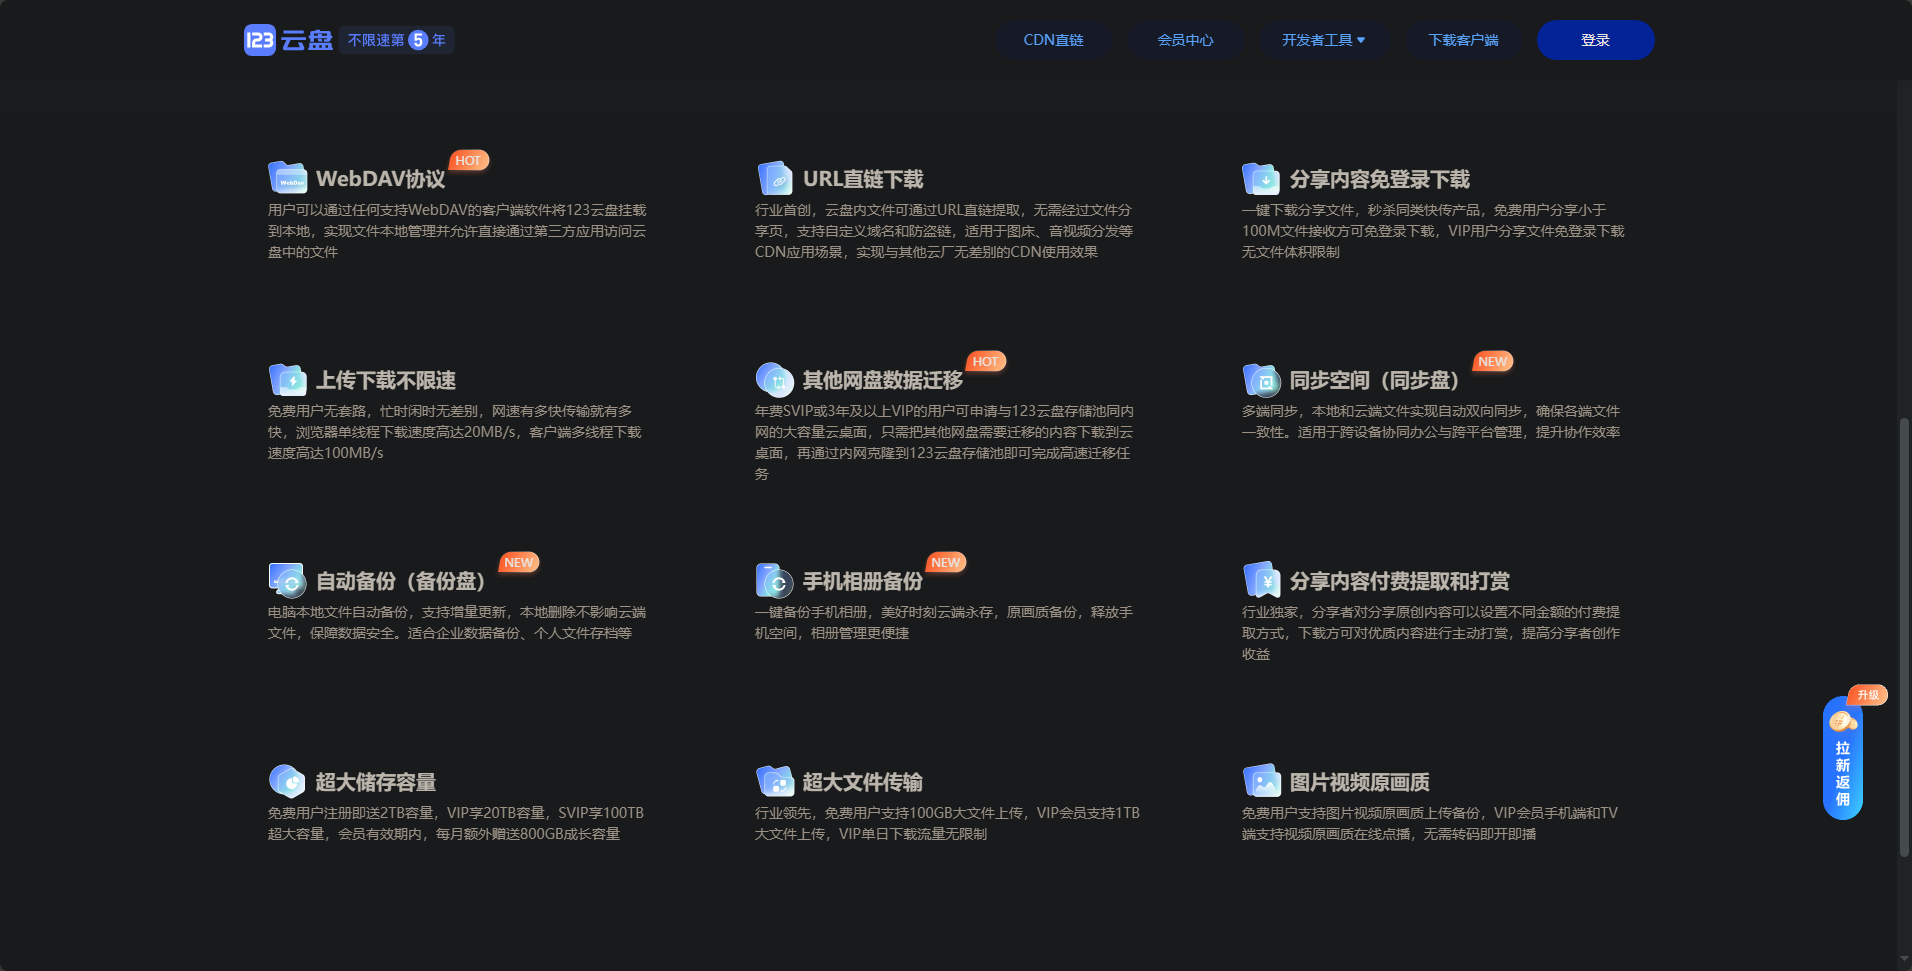Click the 123云盘 logo
The image size is (1912, 971).
click(288, 40)
